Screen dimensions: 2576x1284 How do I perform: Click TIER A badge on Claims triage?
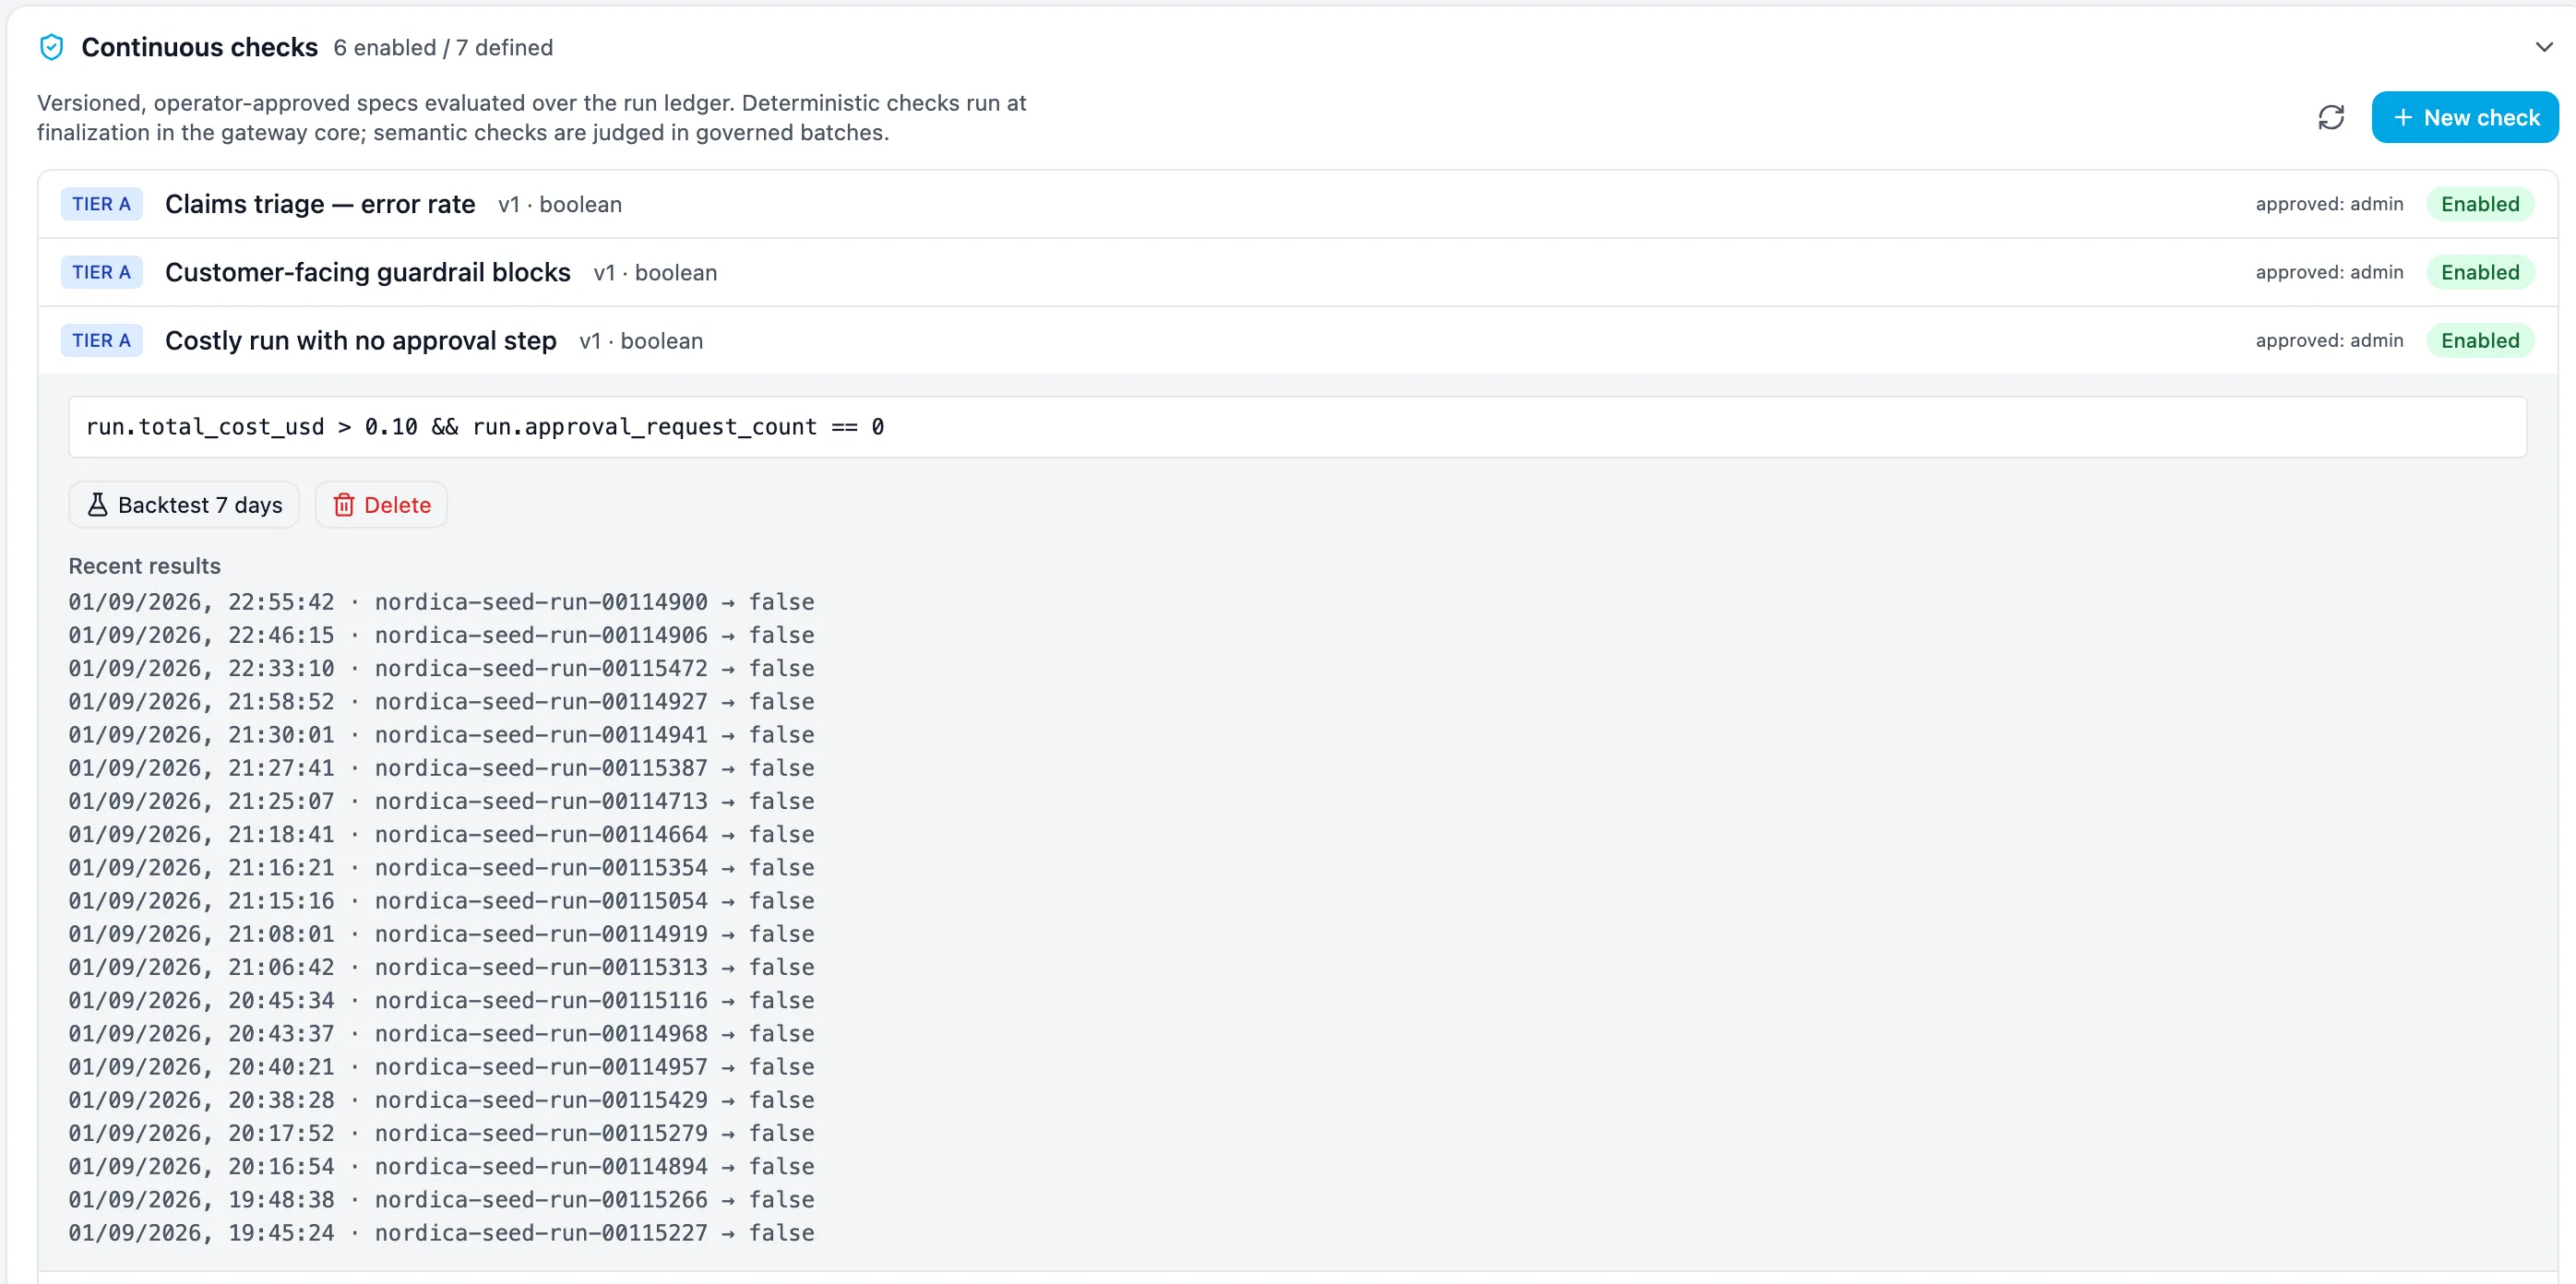[101, 204]
